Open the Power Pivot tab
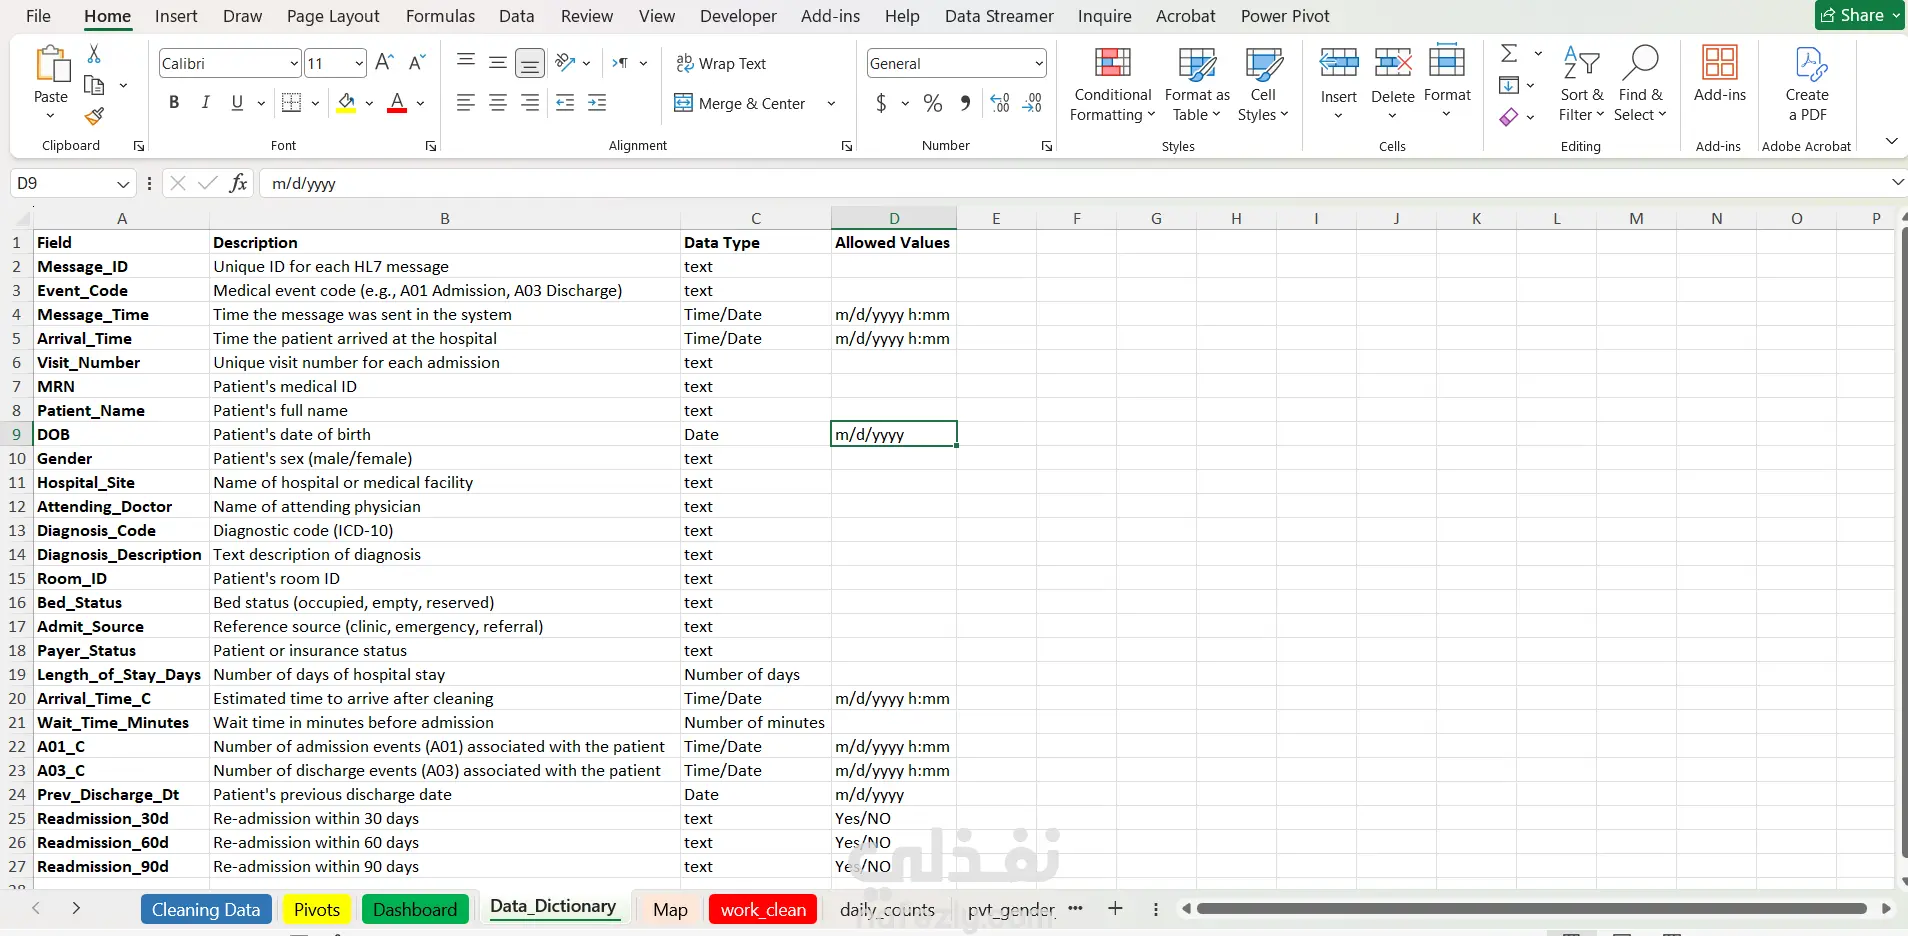 [1285, 16]
